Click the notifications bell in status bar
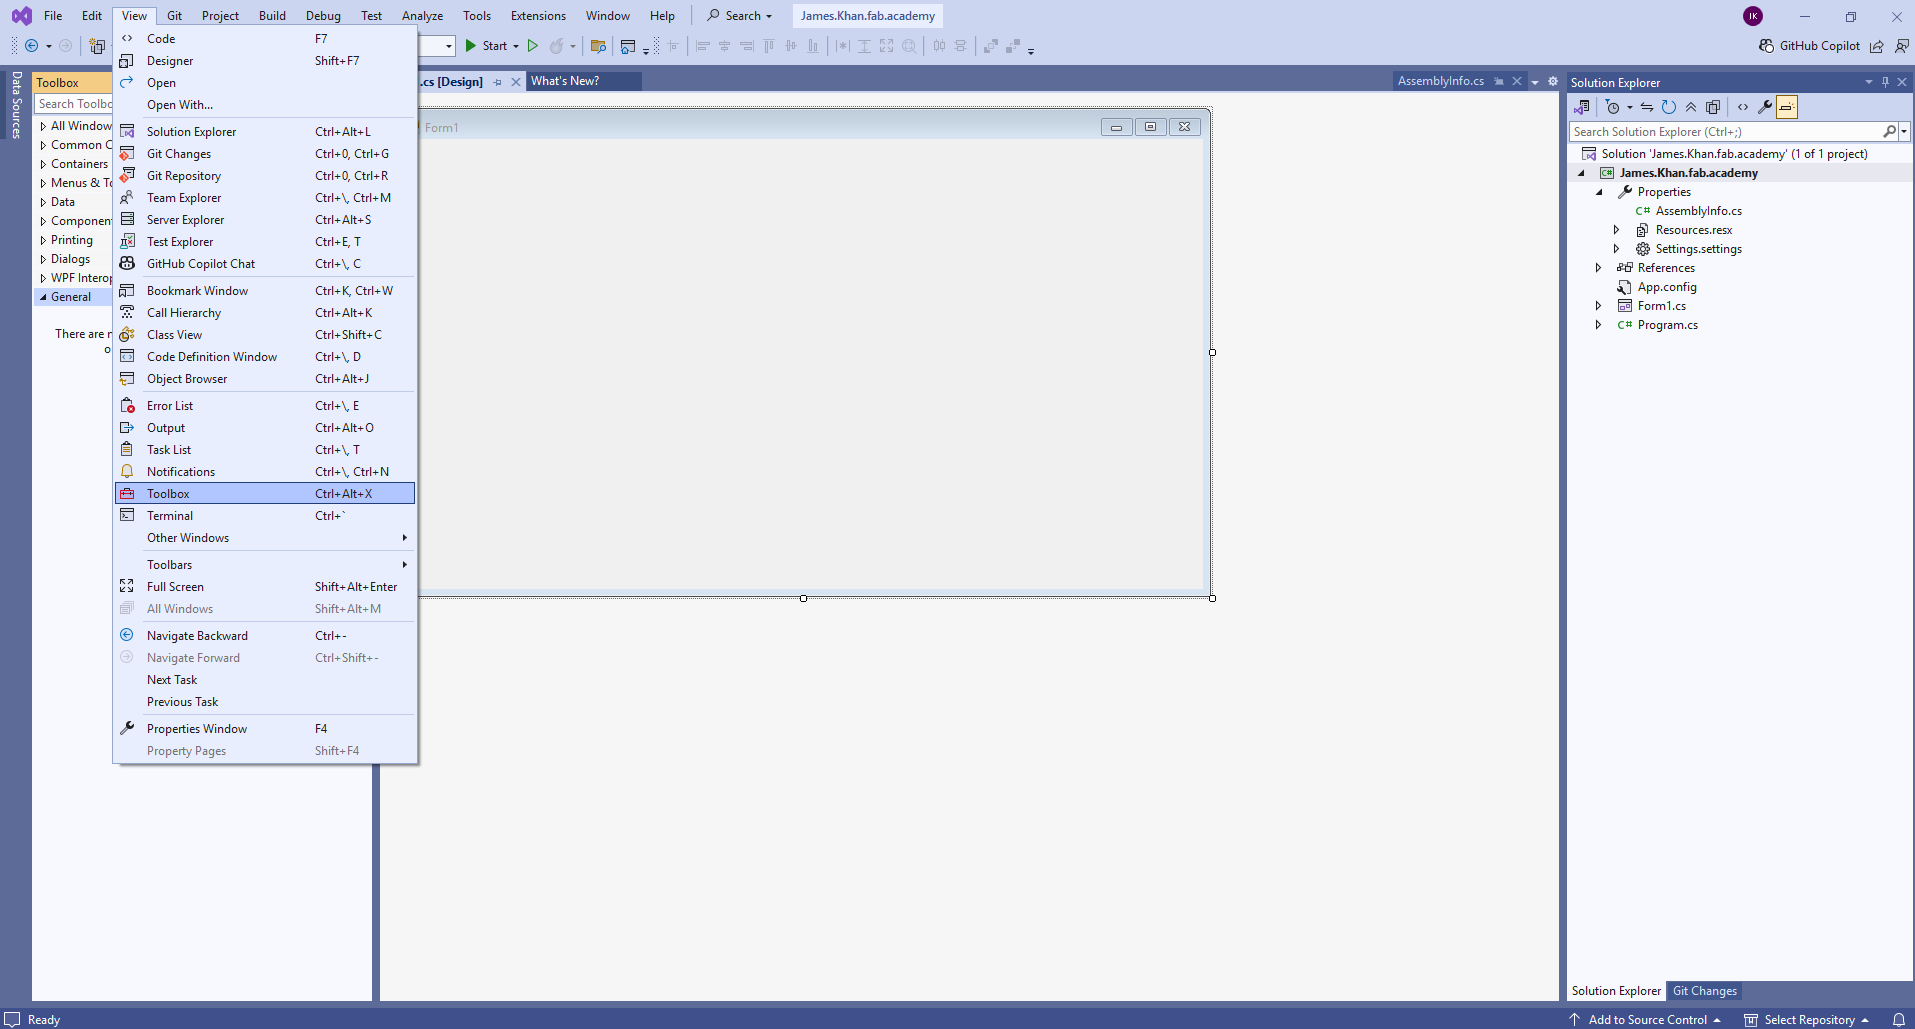 point(1899,1020)
